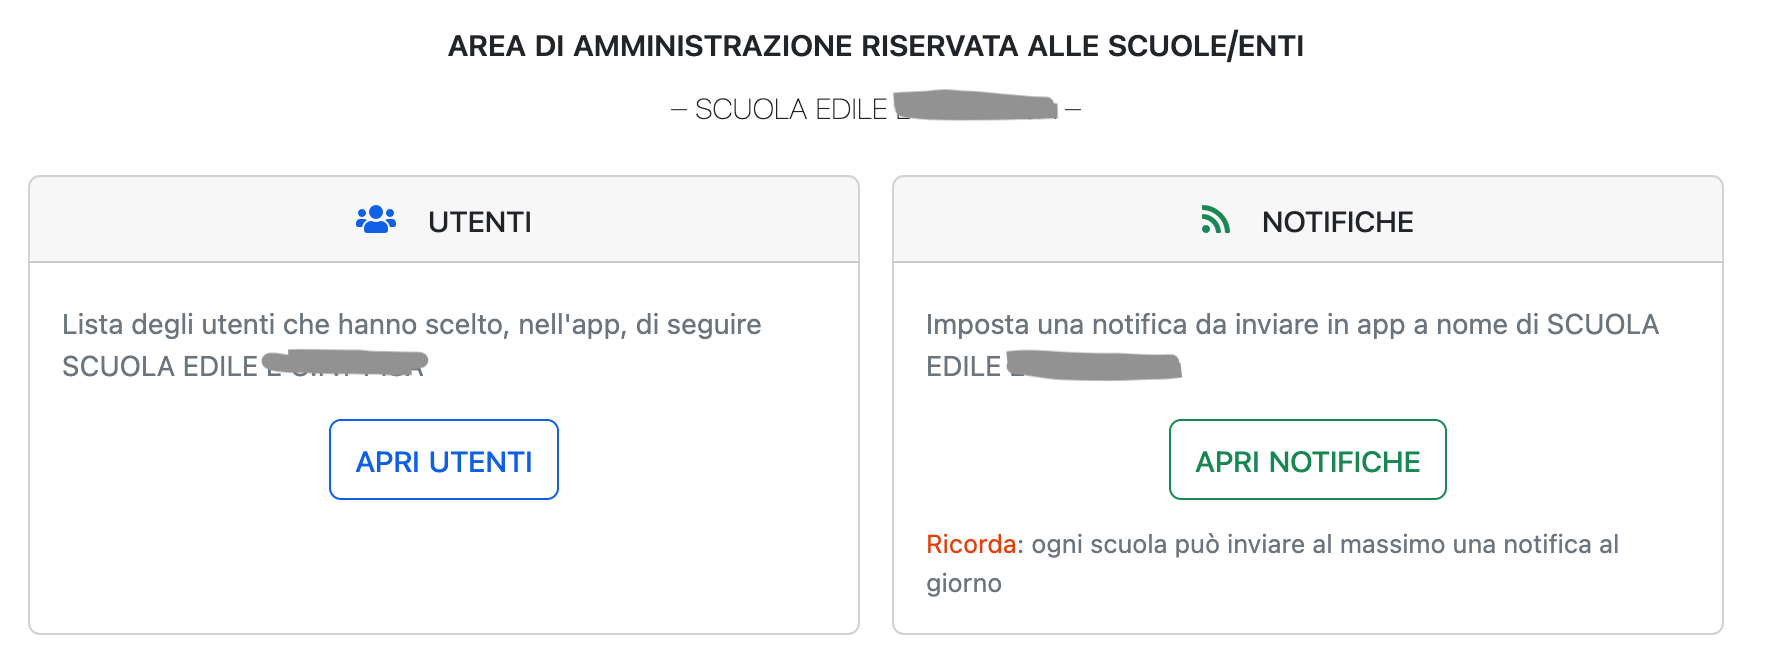Click the blue users group icon
The image size is (1782, 668).
(376, 220)
